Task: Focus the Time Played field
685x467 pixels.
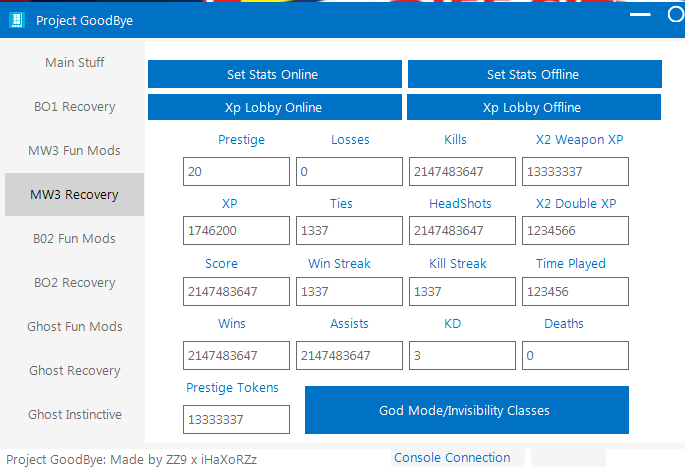Action: click(575, 292)
